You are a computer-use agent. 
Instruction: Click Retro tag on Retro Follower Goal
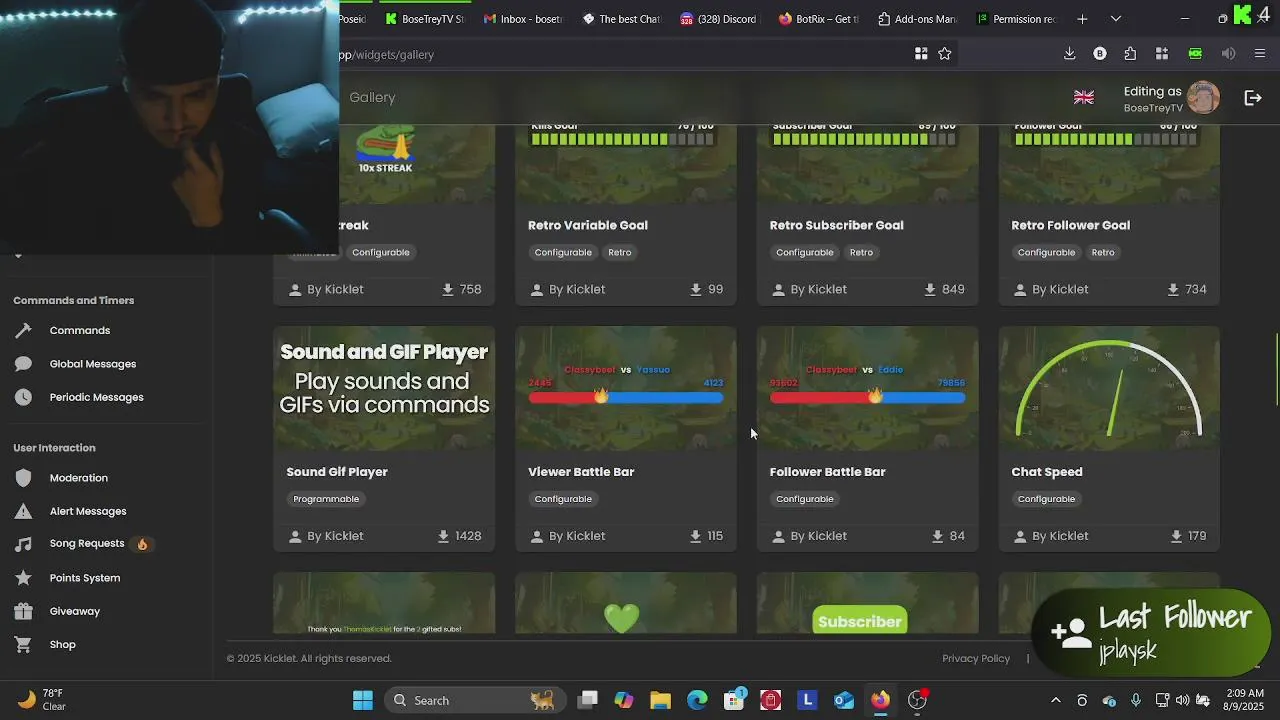tap(1103, 252)
